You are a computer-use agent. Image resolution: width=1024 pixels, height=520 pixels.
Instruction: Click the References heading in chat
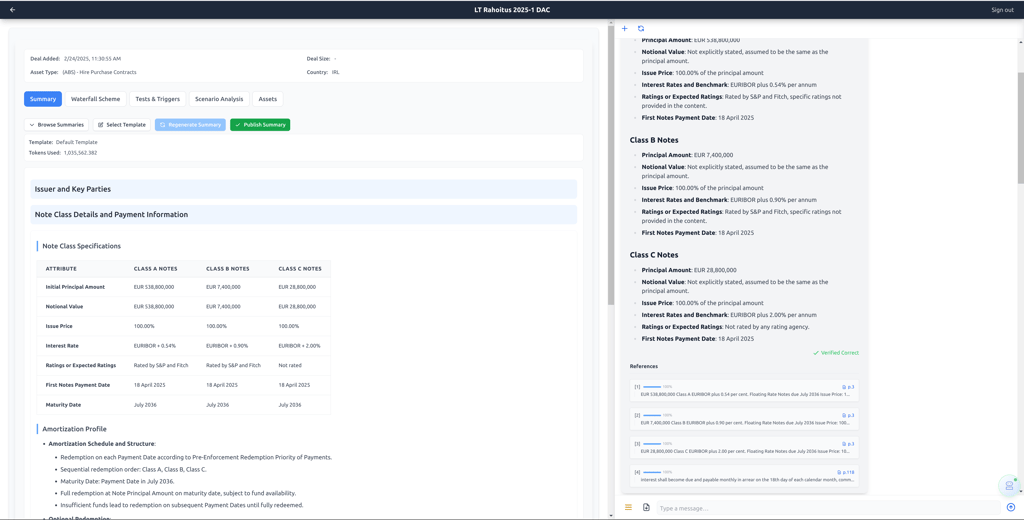pyautogui.click(x=644, y=366)
